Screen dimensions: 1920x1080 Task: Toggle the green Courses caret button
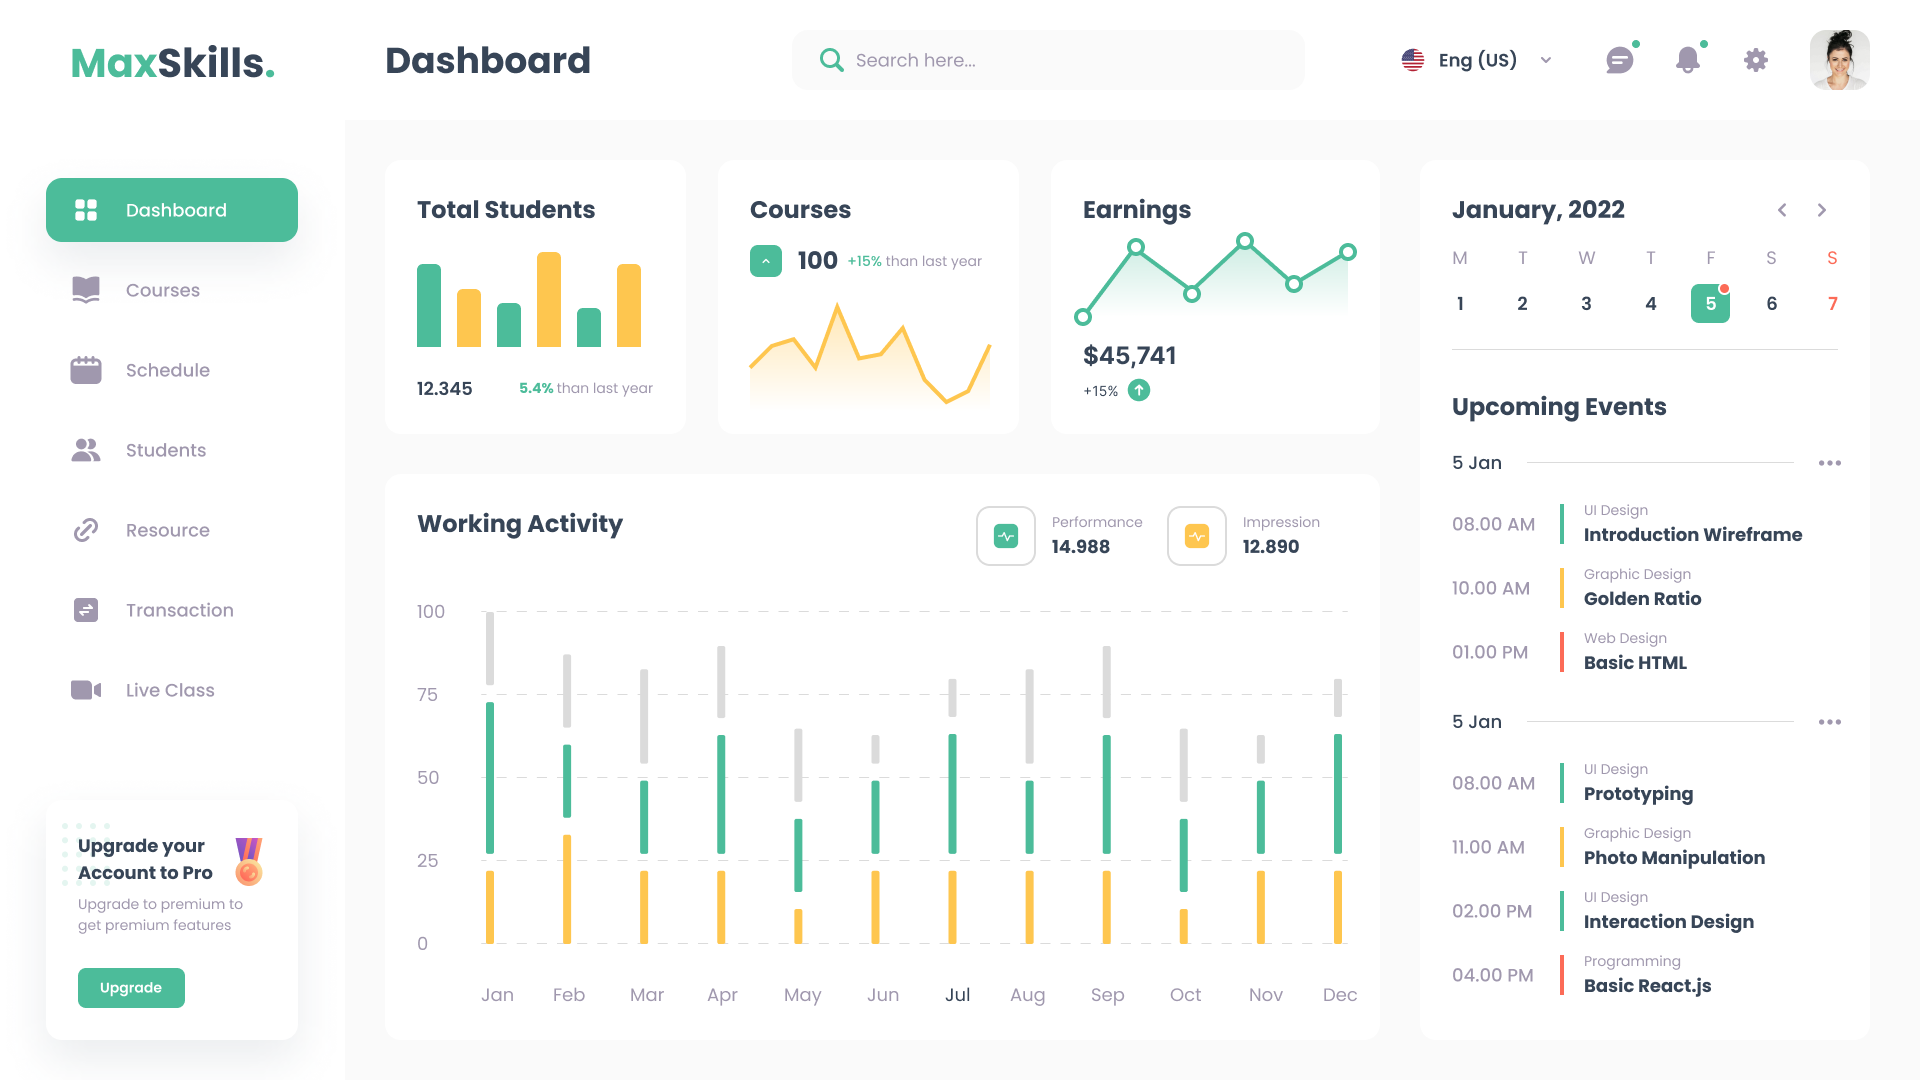point(765,261)
